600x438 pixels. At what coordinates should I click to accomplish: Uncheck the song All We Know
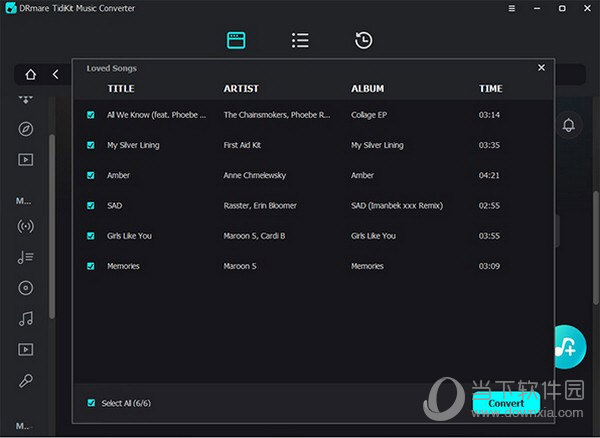91,115
